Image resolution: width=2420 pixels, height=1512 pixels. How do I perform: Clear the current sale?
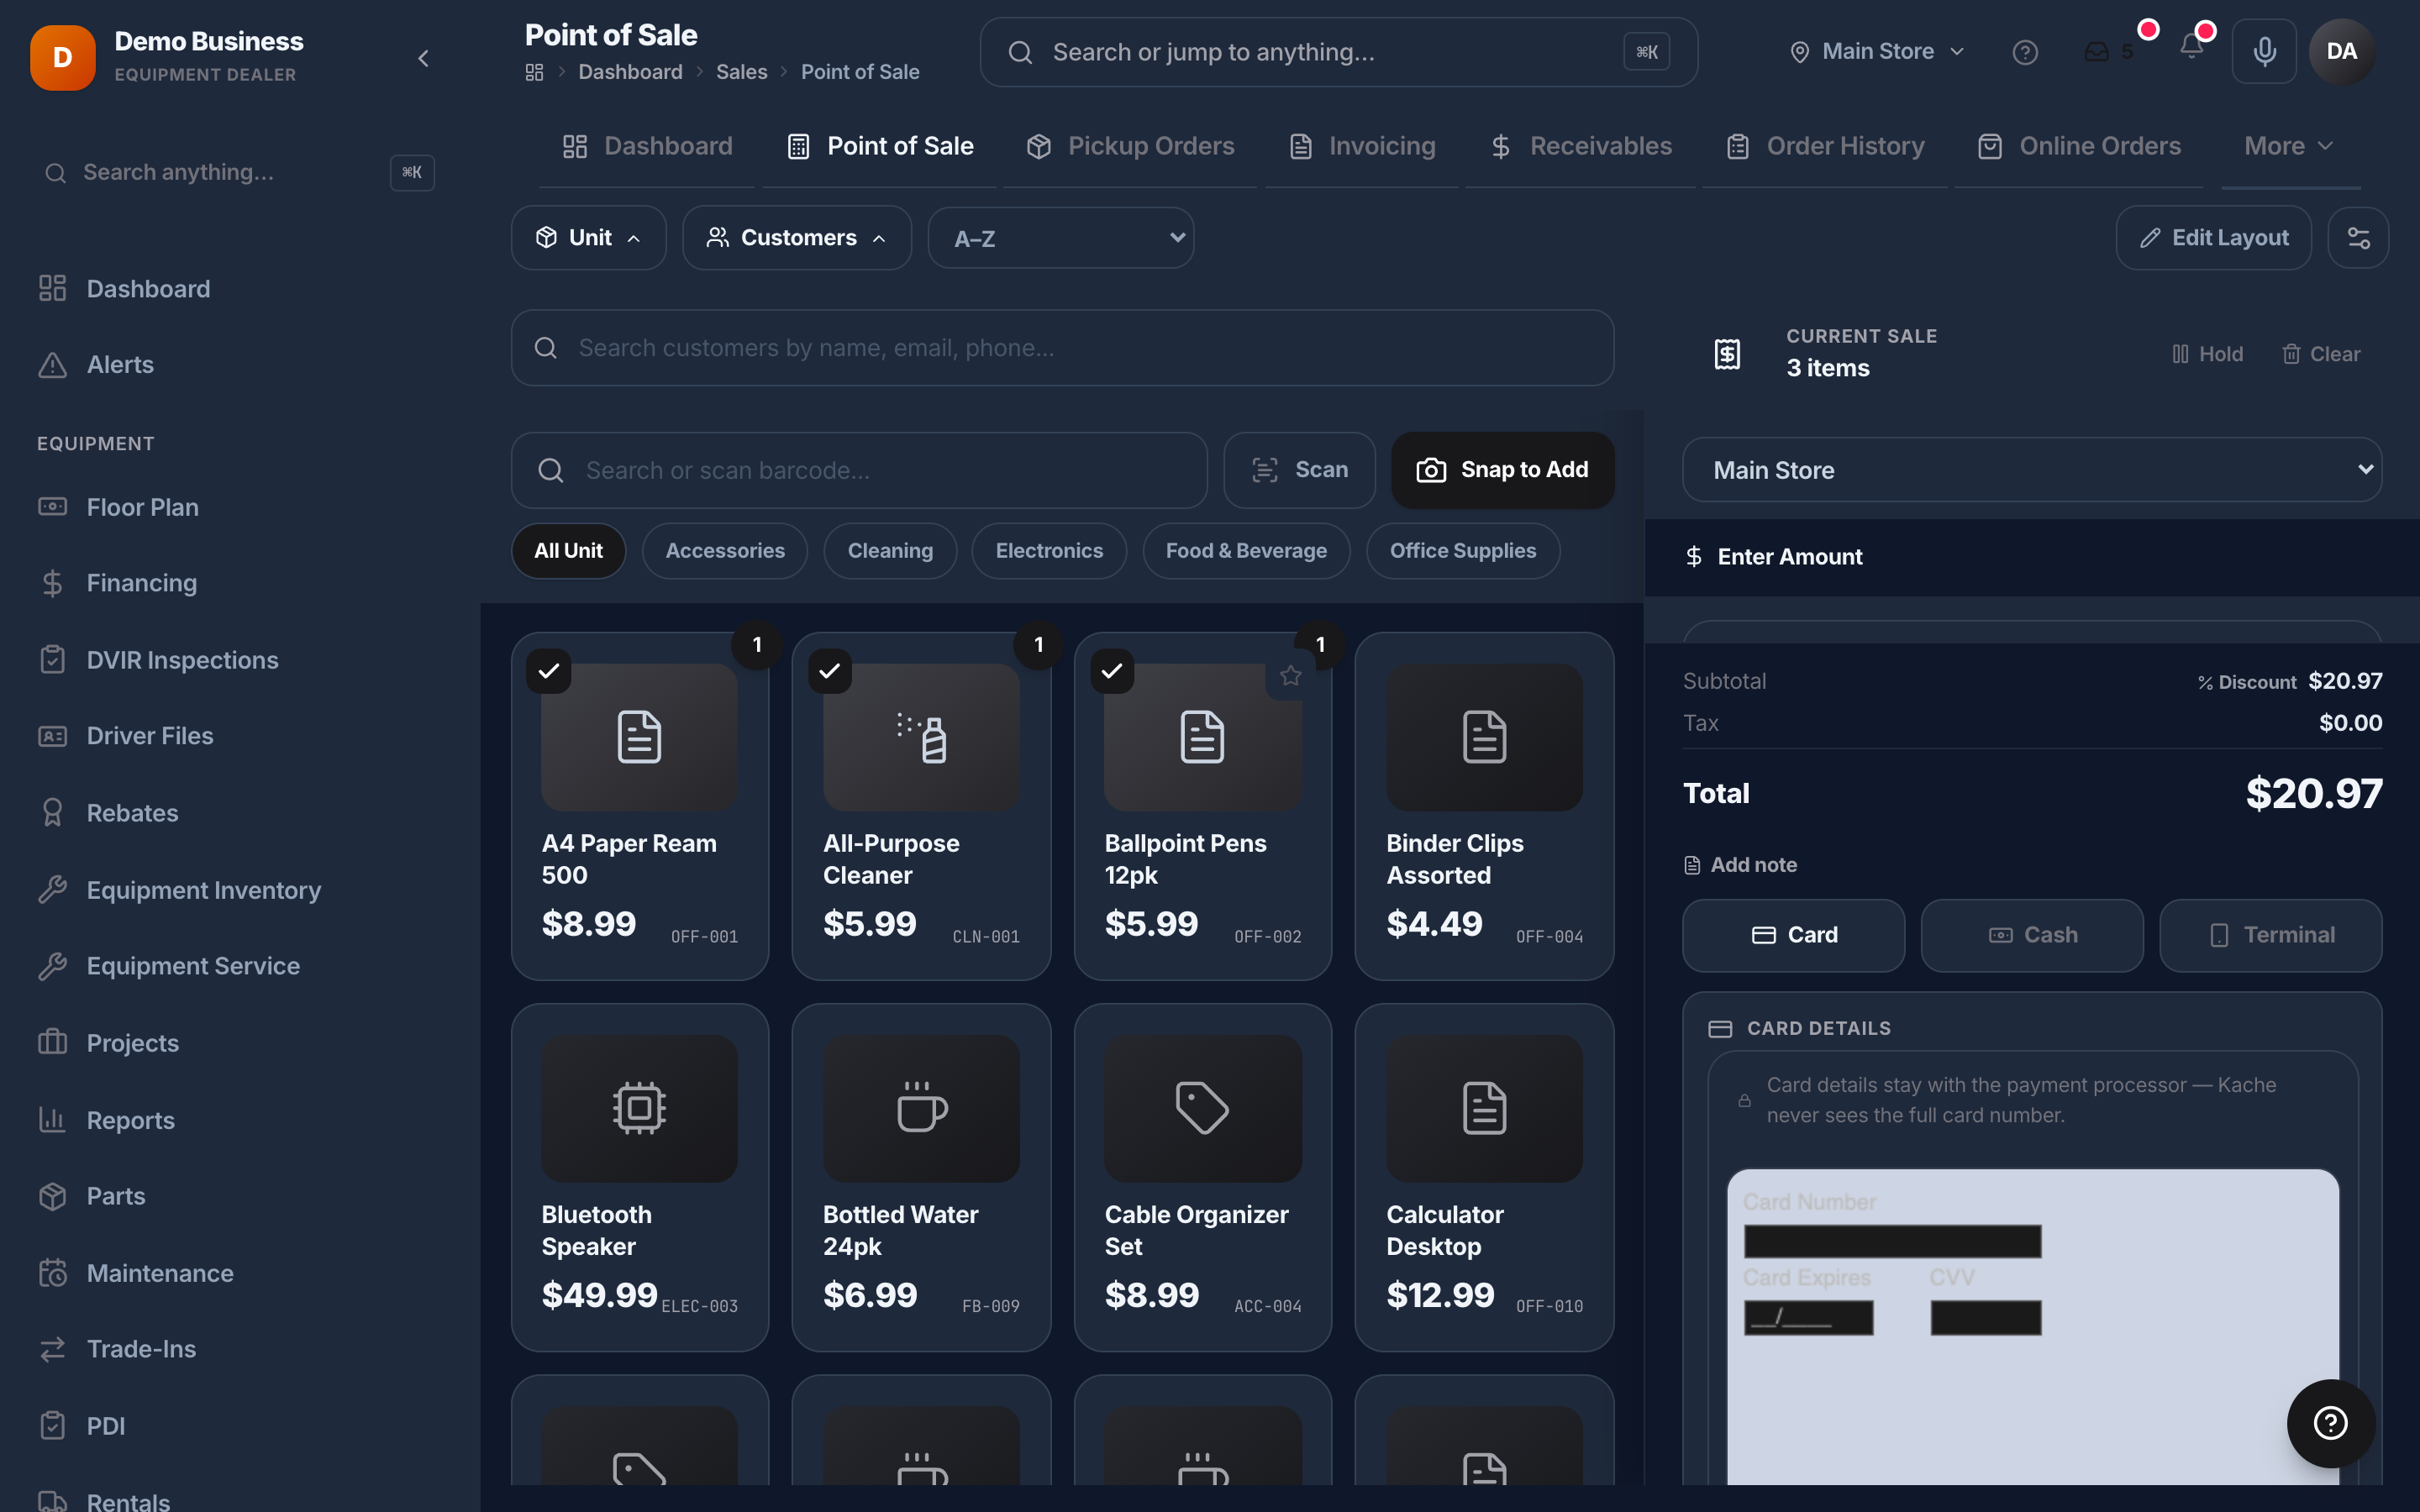pos(2320,354)
